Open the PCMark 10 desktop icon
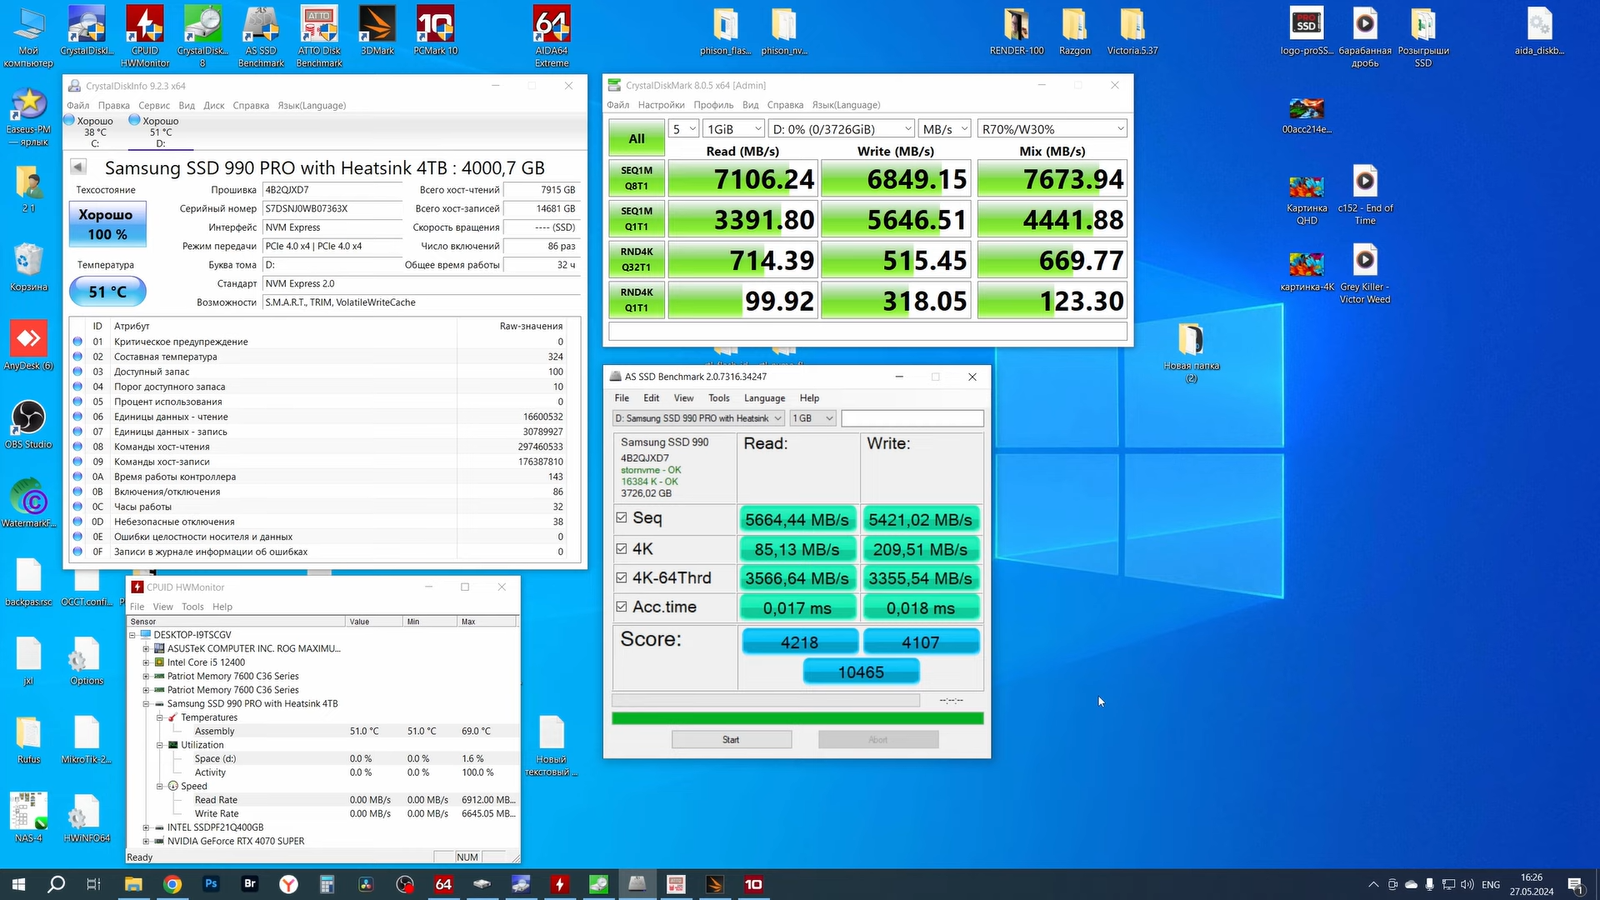1600x900 pixels. 435,26
